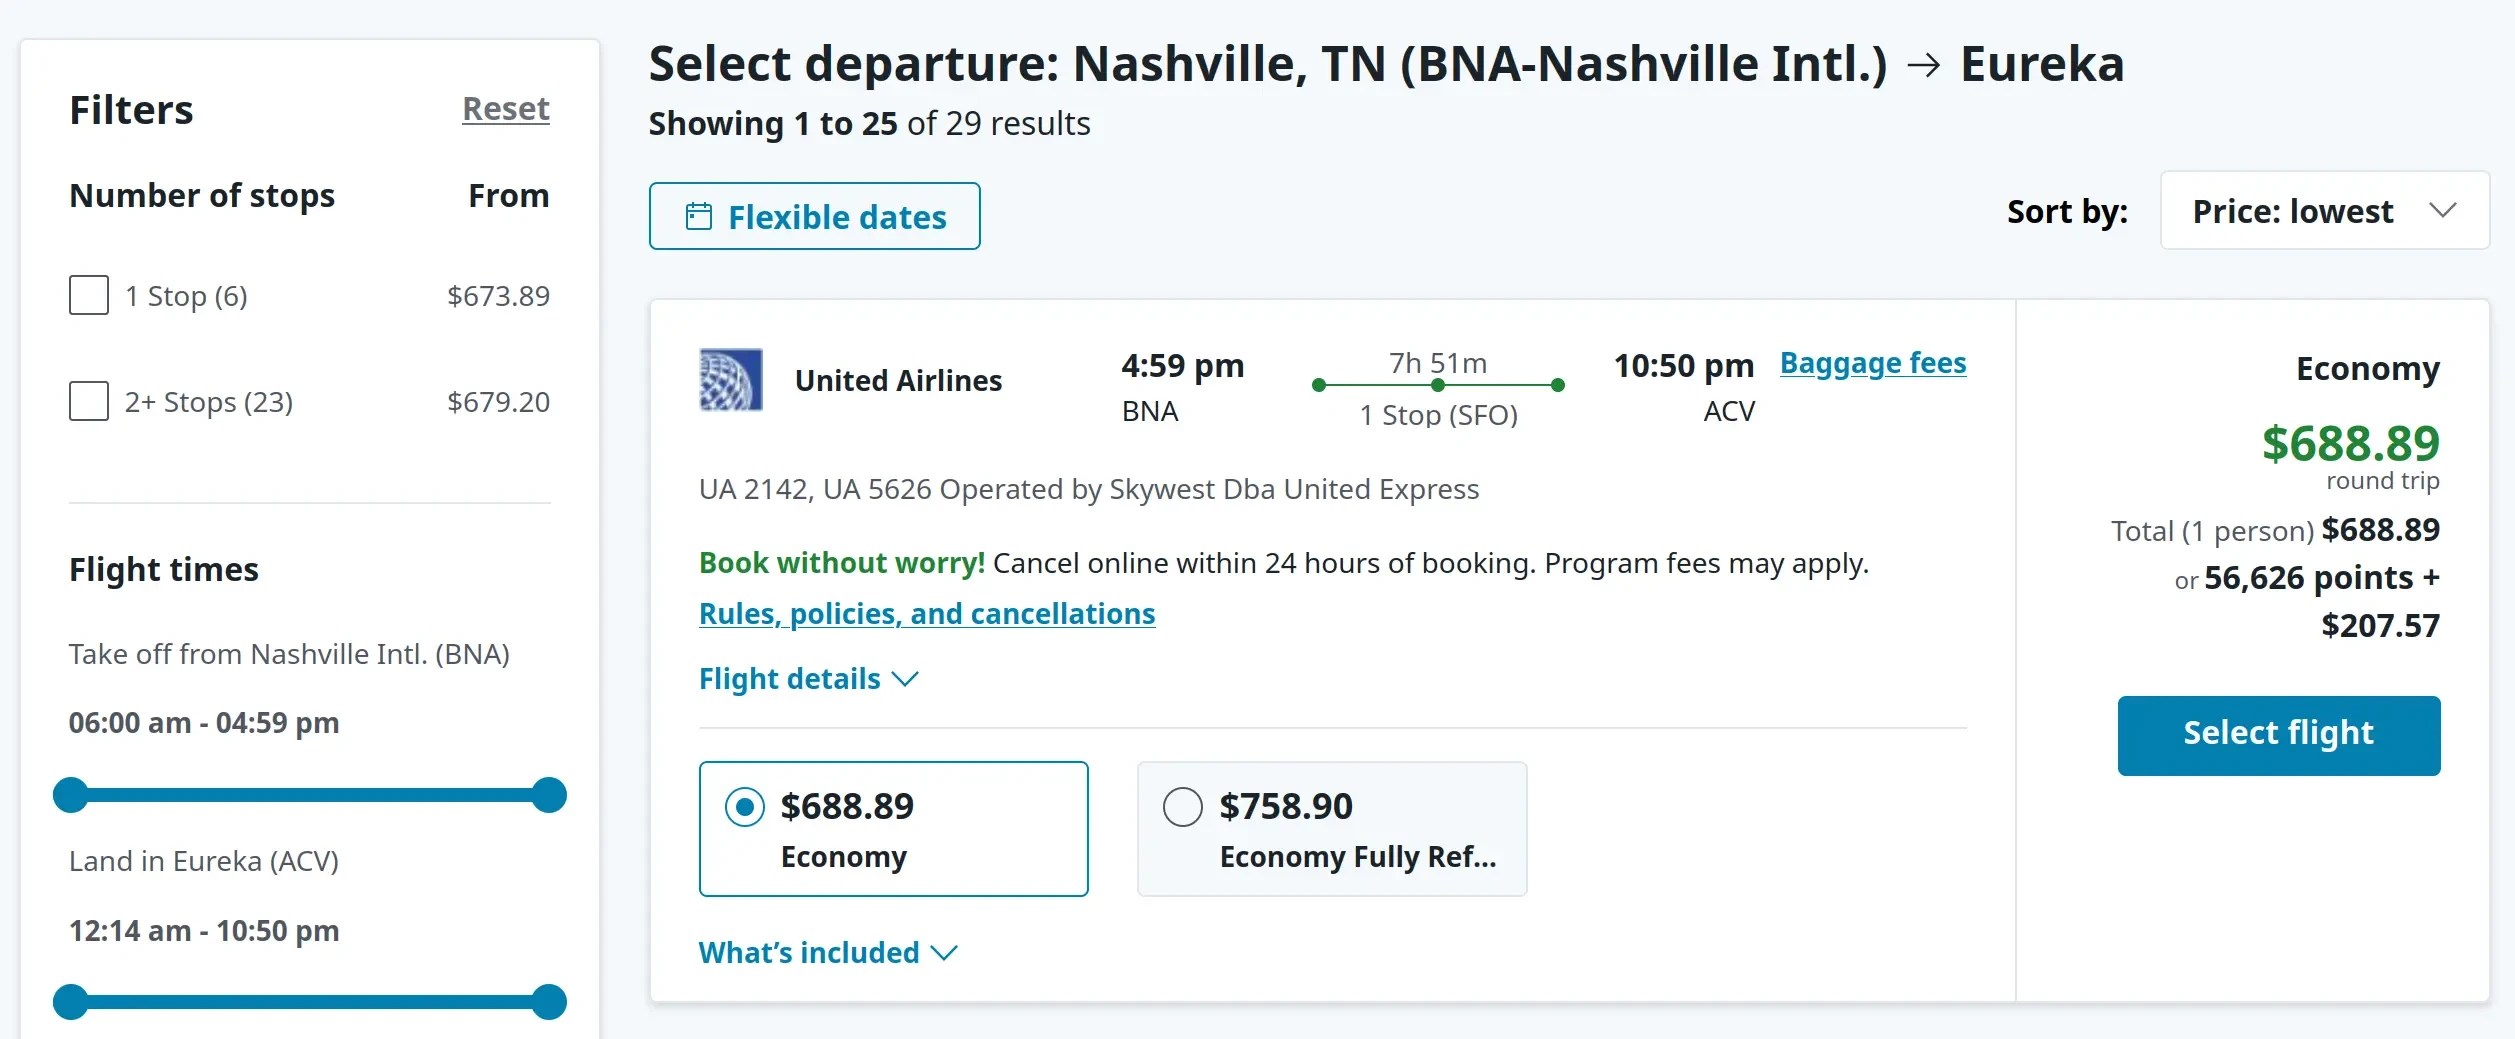Click the SFO stop dot on route line
Viewport: 2515px width, 1039px height.
[1438, 385]
